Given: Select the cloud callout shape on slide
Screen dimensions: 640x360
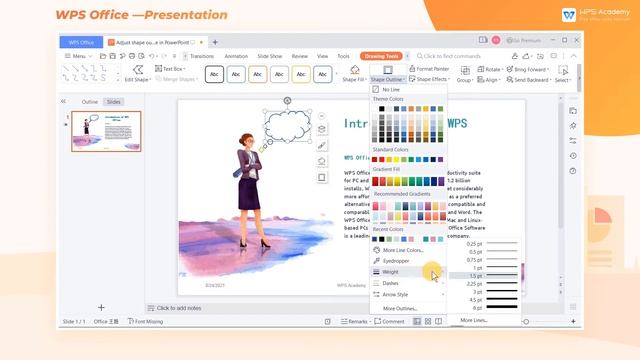Looking at the screenshot, I should point(287,126).
